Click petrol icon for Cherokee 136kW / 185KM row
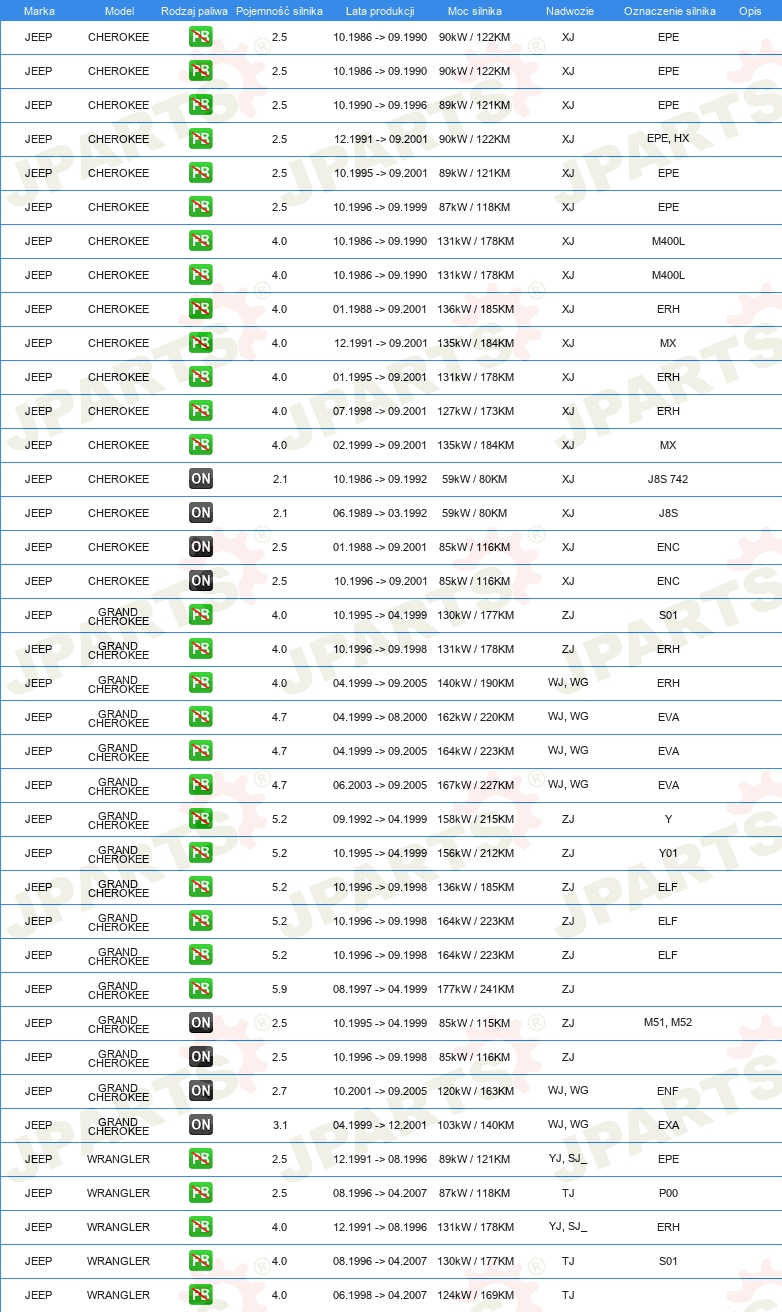 coord(200,309)
